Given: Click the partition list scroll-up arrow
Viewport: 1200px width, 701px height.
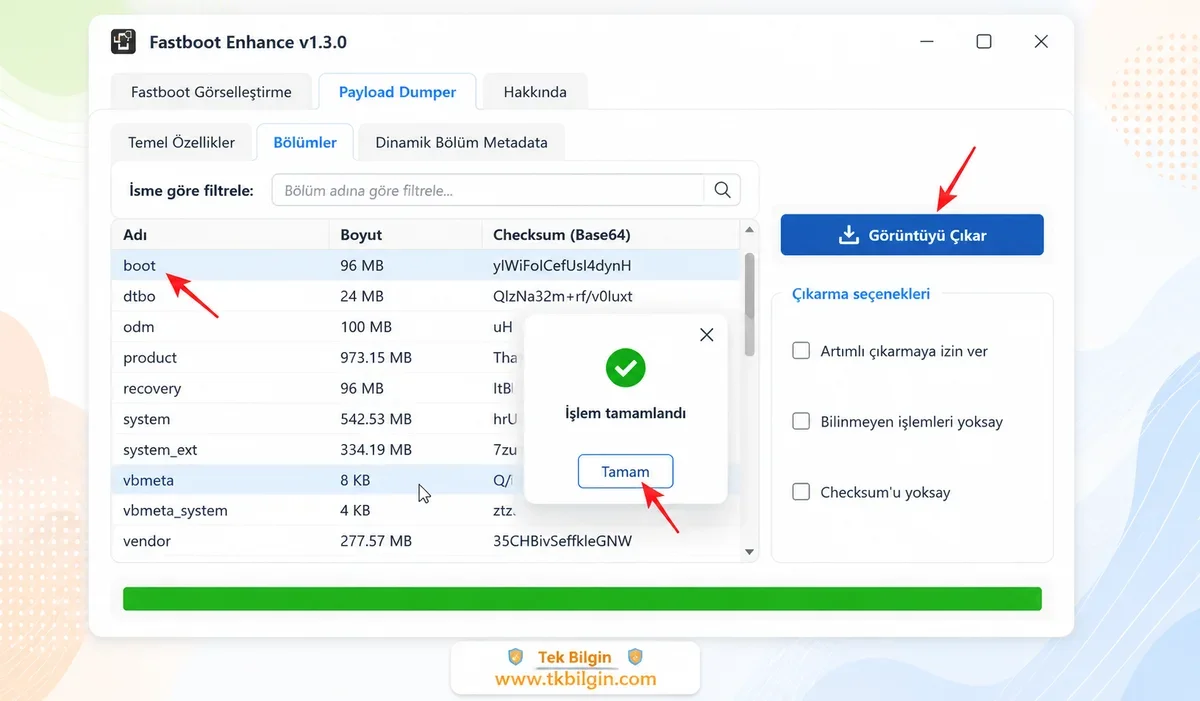Looking at the screenshot, I should pyautogui.click(x=750, y=231).
